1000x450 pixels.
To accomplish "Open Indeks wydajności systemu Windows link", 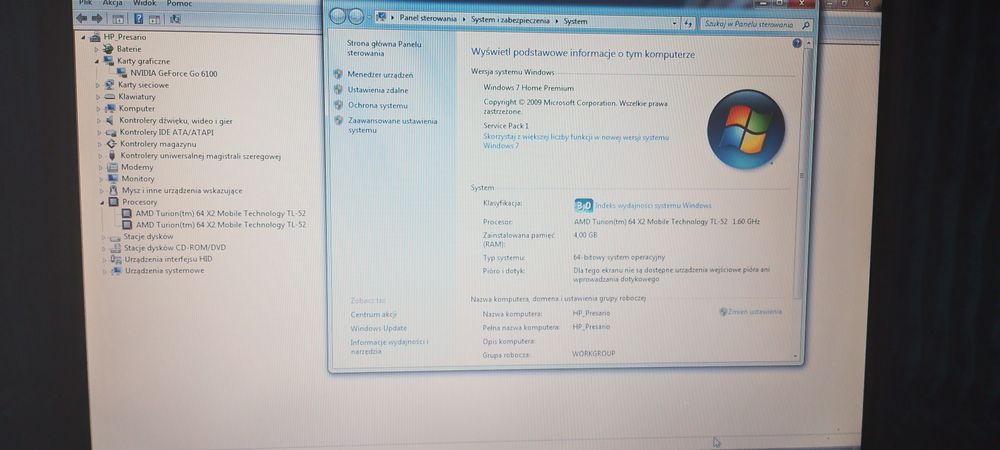I will click(653, 206).
